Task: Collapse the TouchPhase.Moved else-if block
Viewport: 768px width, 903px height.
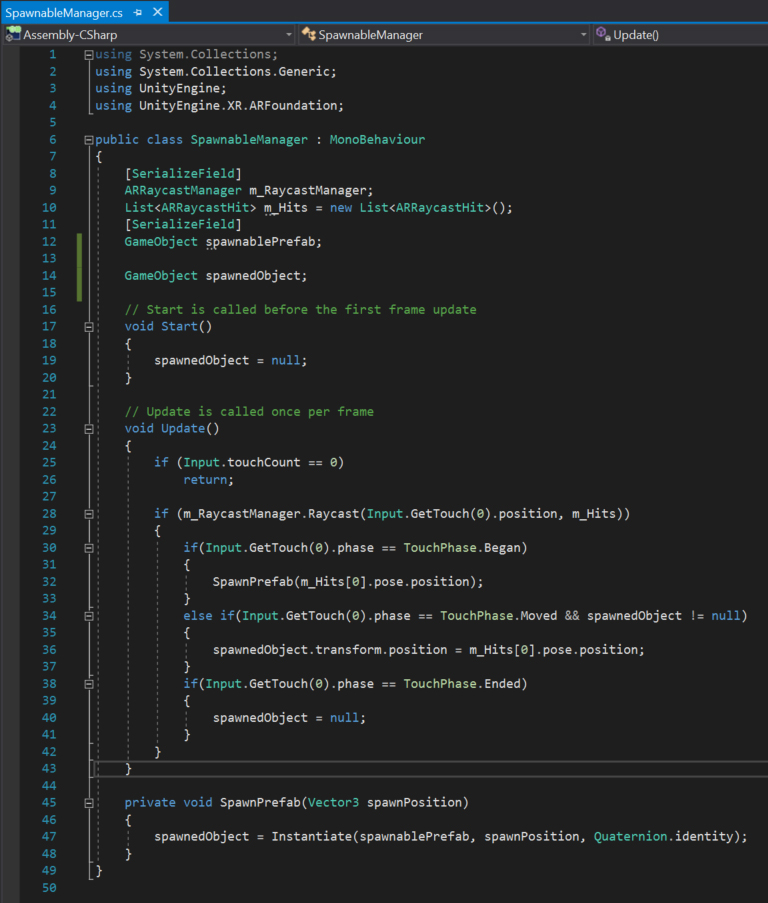Action: pos(89,616)
